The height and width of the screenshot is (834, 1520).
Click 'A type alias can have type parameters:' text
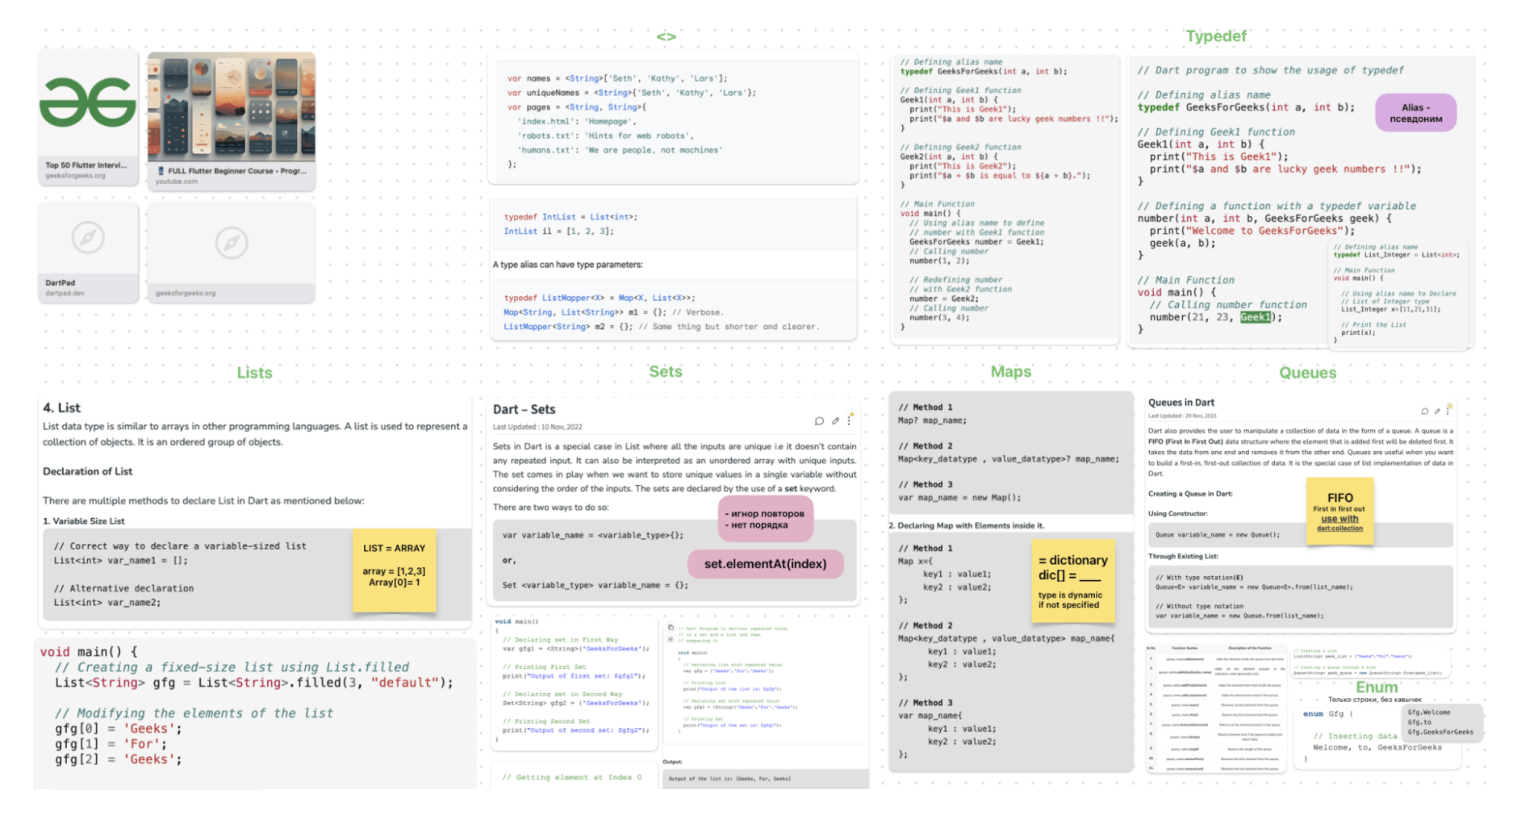[567, 265]
